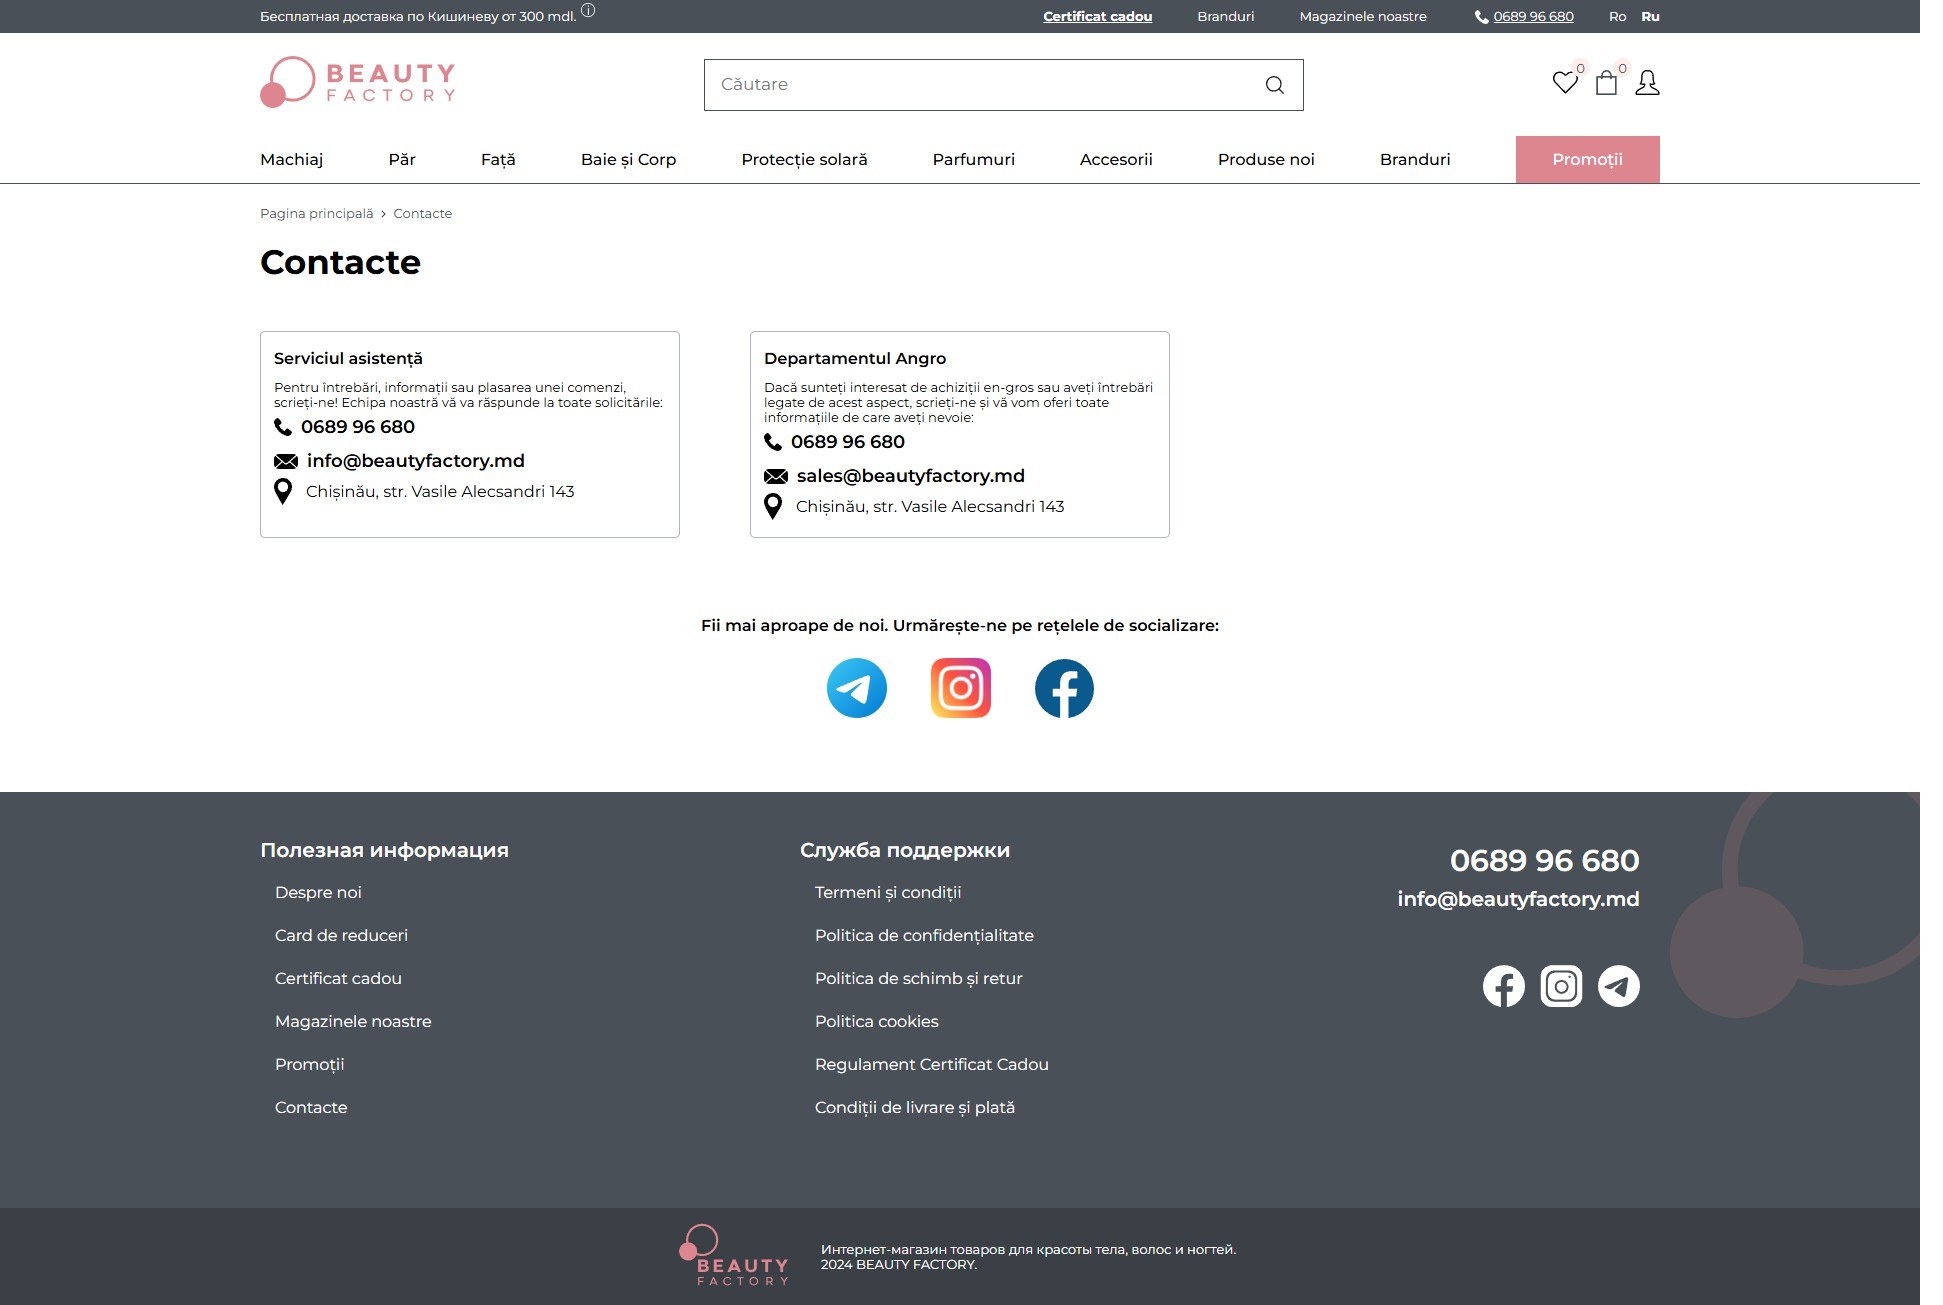Call 0689 96 680 in Departamentul Angro card
The width and height of the screenshot is (1943, 1305).
tap(847, 442)
